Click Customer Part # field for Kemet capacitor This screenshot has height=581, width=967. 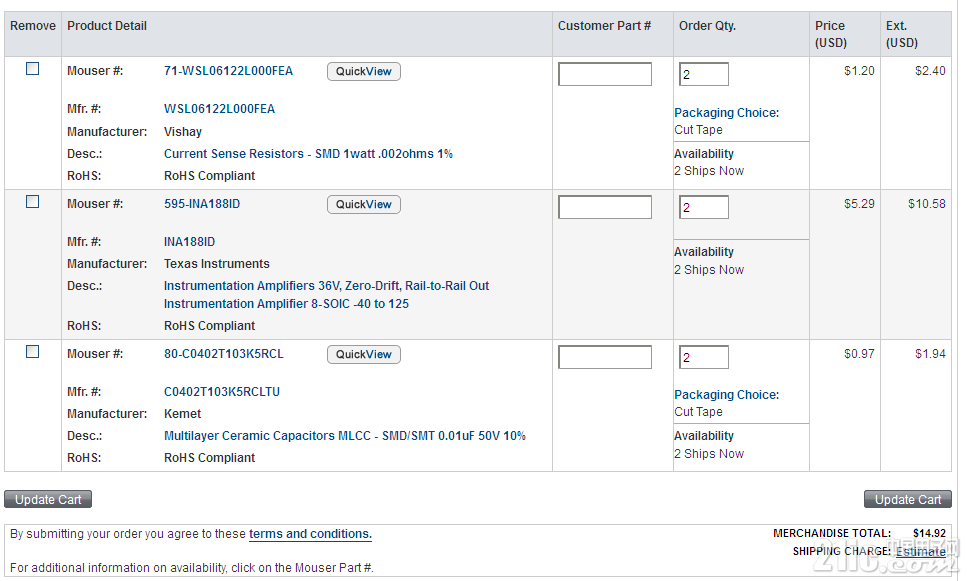(x=604, y=357)
